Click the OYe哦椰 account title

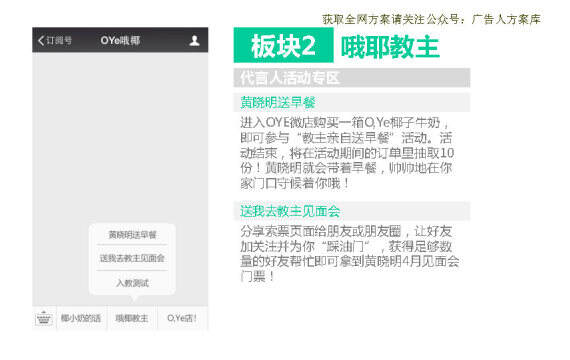(x=120, y=40)
